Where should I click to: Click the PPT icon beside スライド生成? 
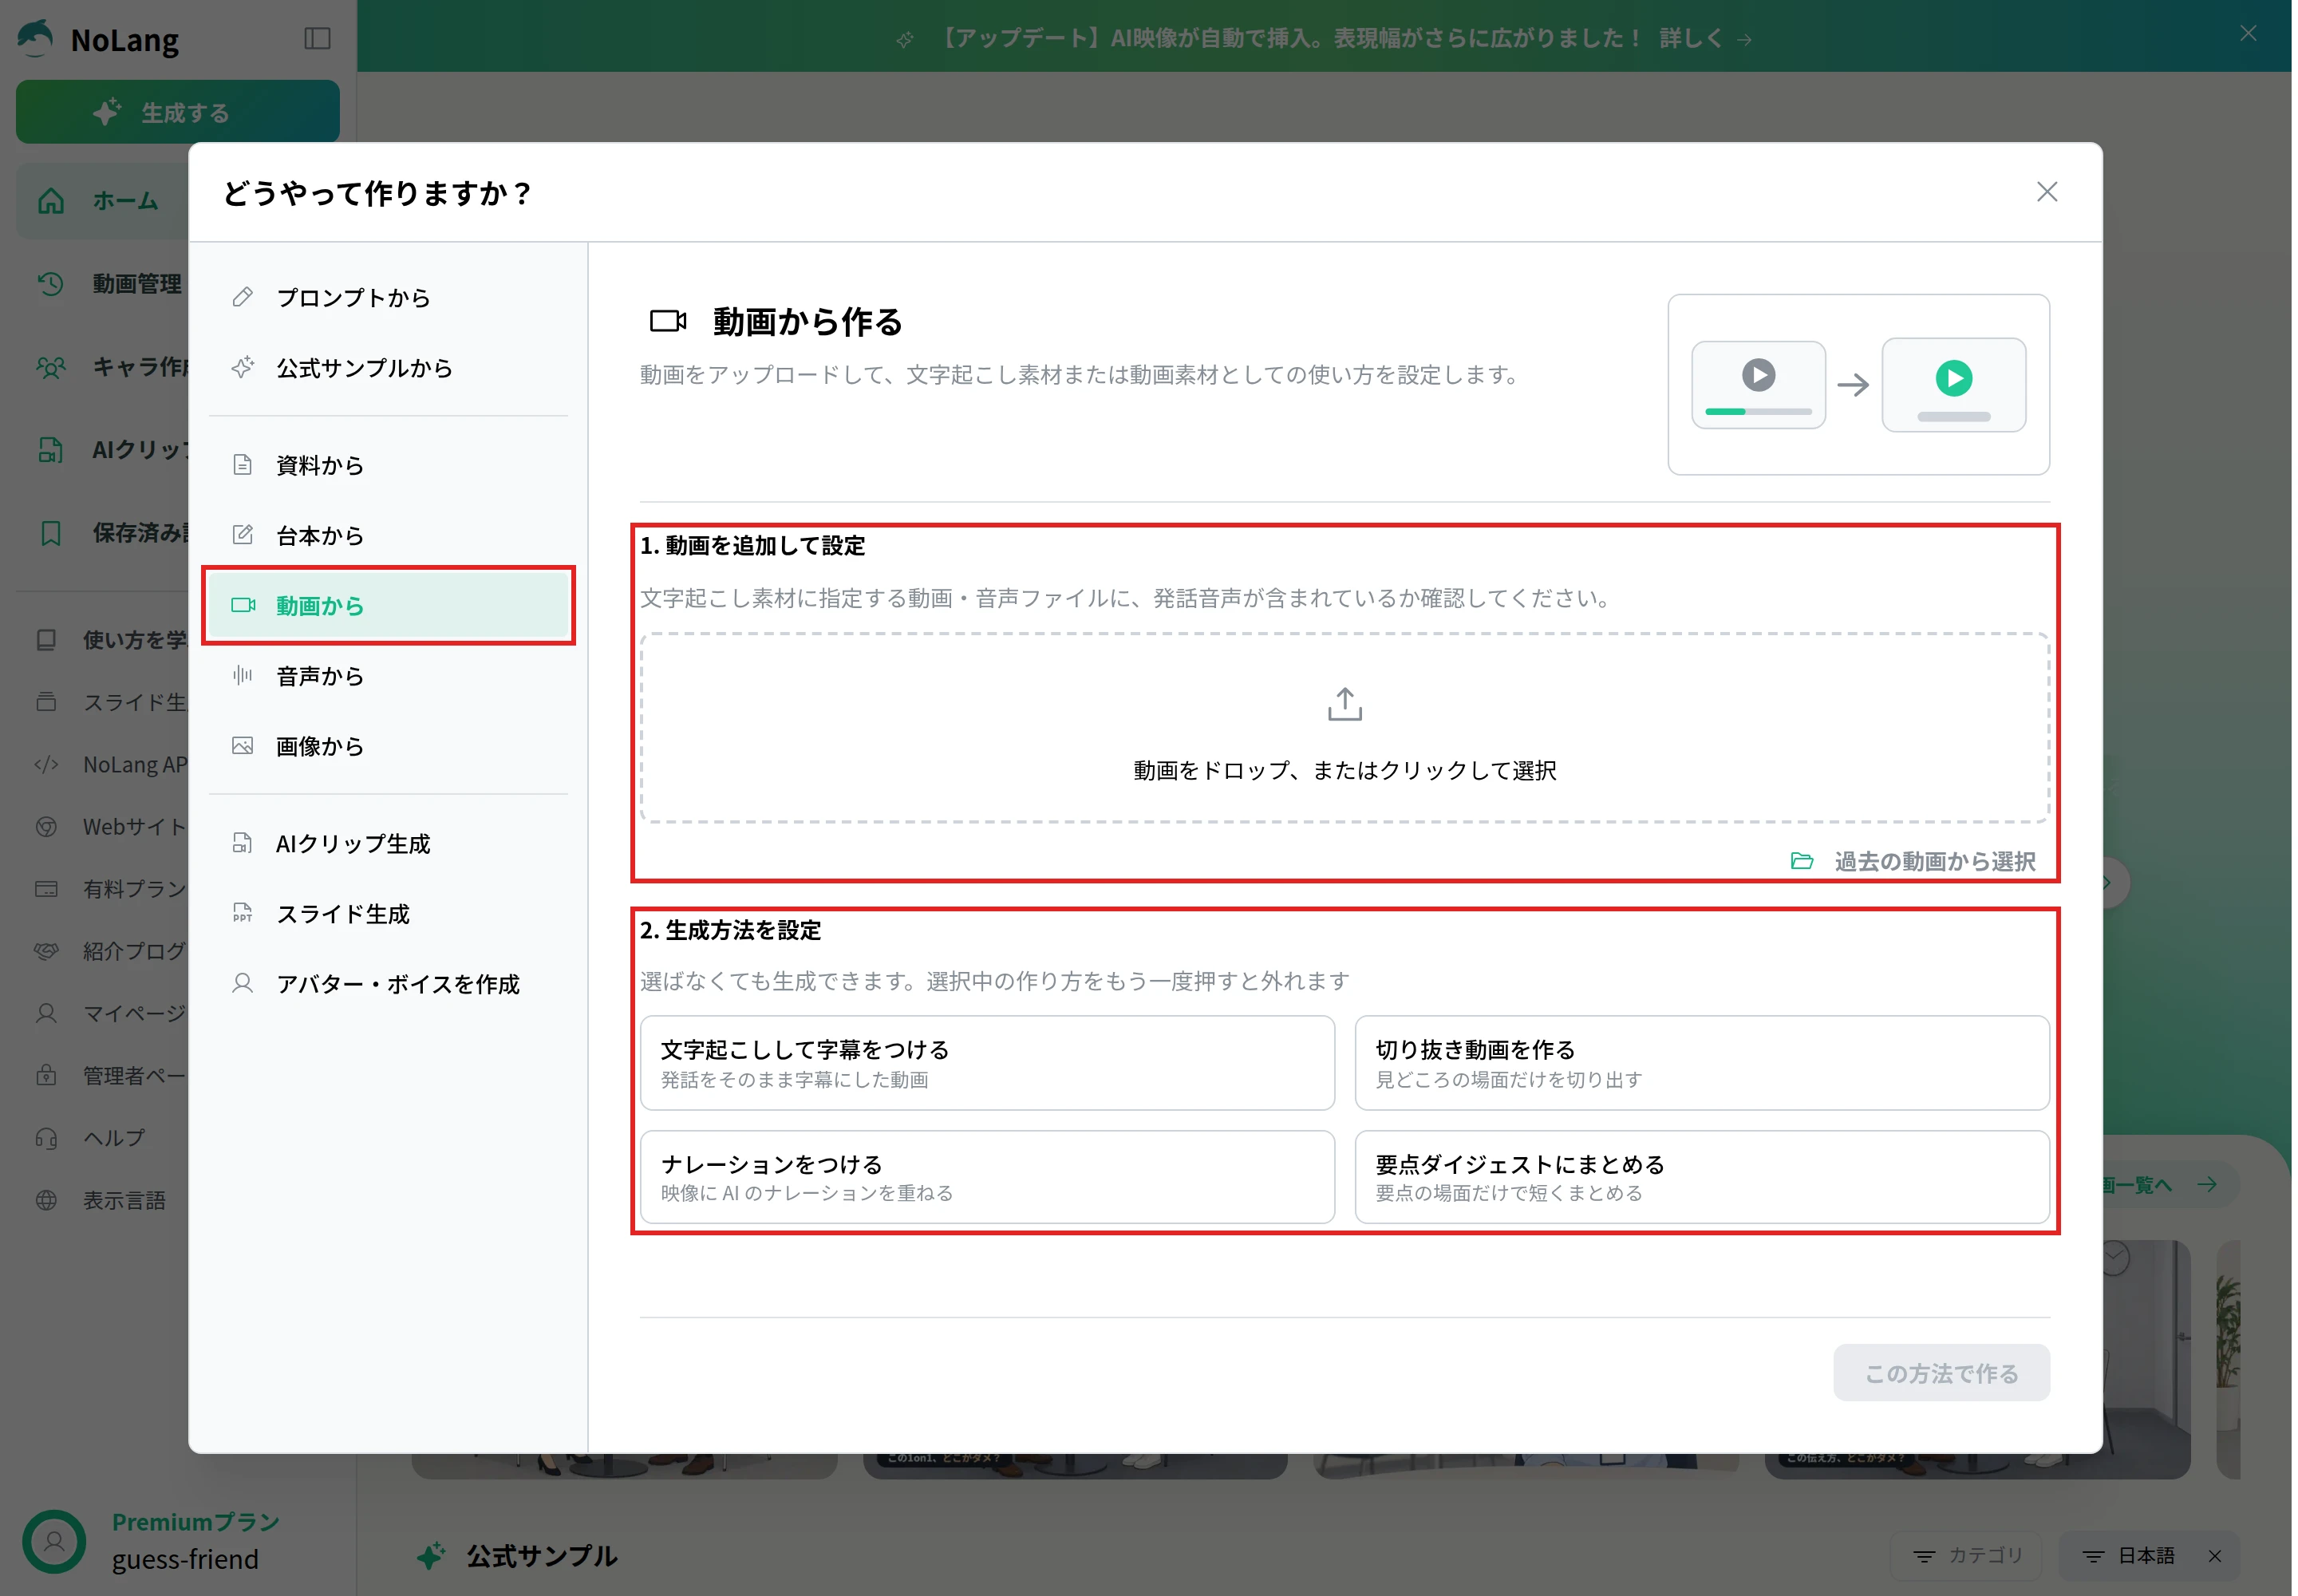point(242,913)
